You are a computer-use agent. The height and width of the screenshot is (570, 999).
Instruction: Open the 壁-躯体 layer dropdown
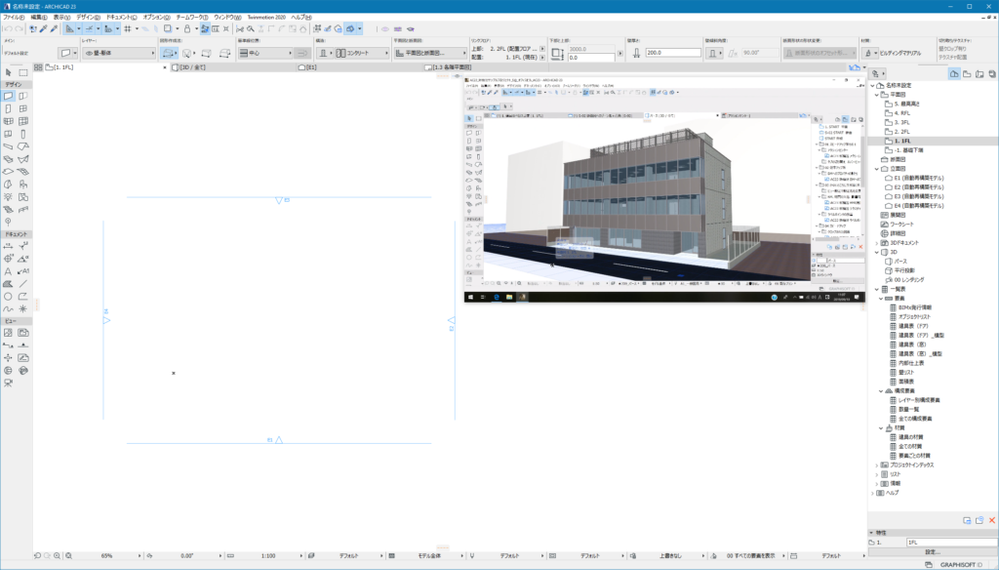[119, 53]
